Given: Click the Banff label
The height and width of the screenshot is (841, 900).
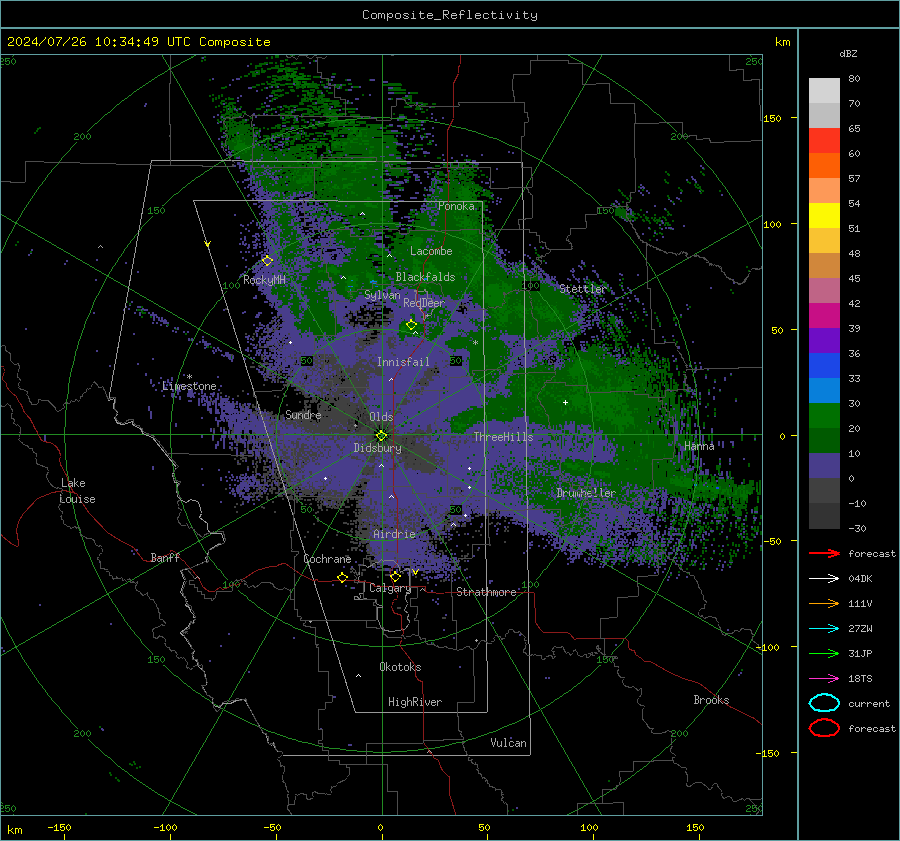Looking at the screenshot, I should tap(165, 557).
